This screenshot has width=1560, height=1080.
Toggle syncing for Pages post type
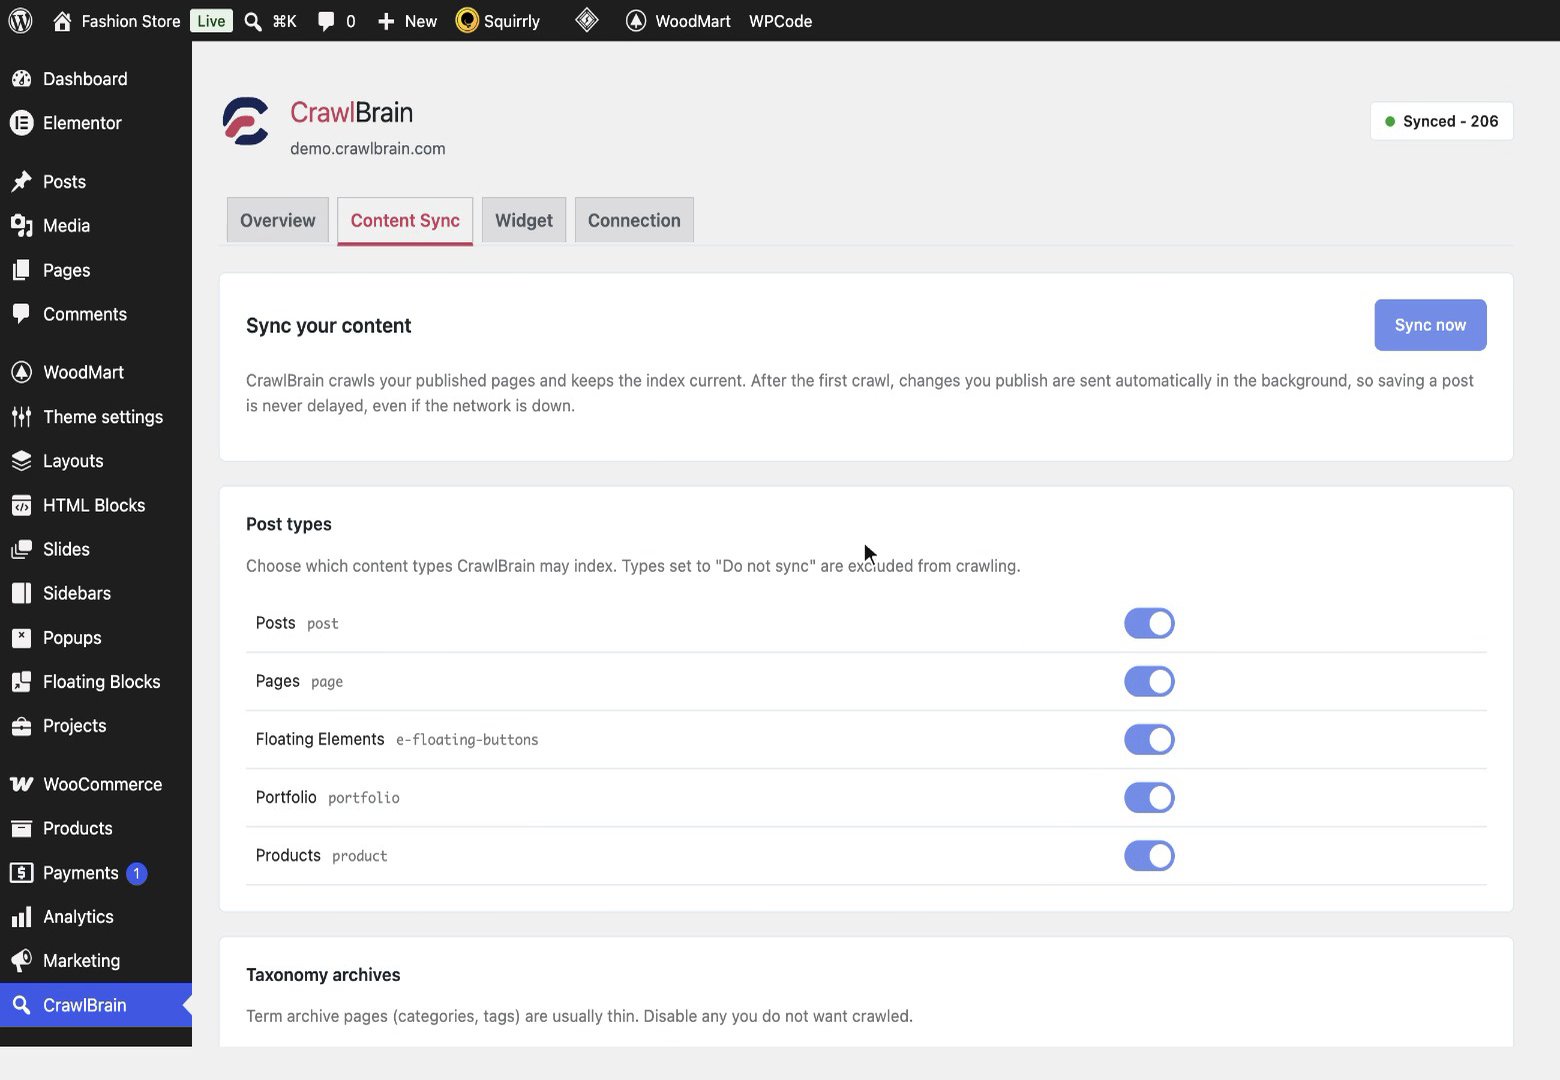[x=1149, y=682]
